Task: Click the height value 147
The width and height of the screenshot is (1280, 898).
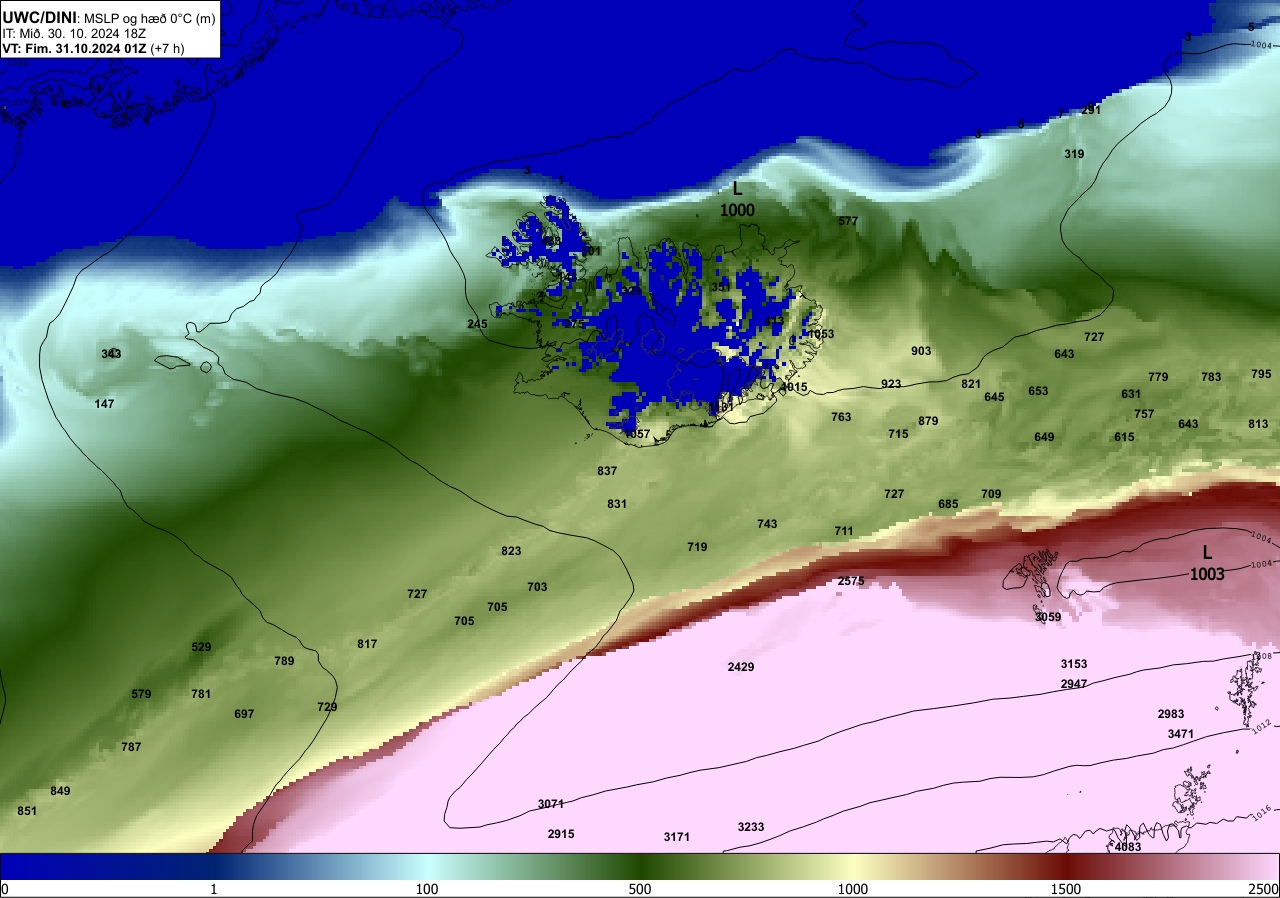Action: tap(105, 404)
